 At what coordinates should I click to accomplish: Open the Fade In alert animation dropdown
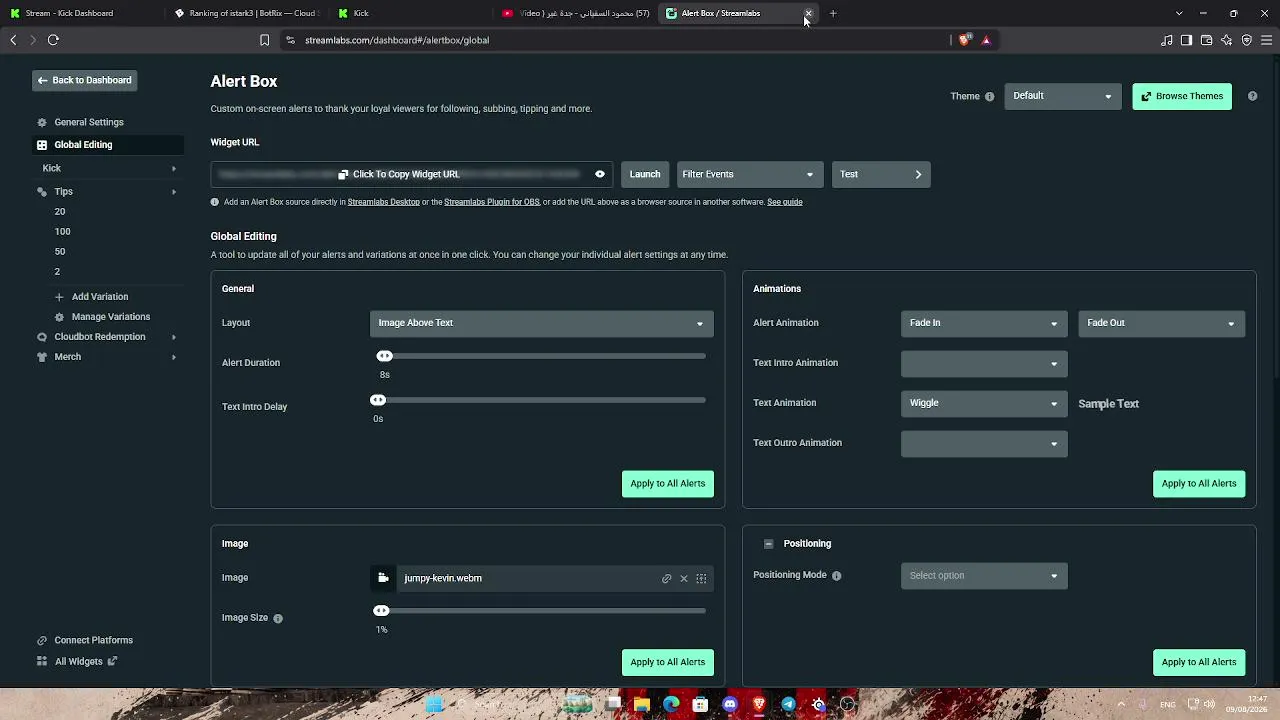[984, 323]
